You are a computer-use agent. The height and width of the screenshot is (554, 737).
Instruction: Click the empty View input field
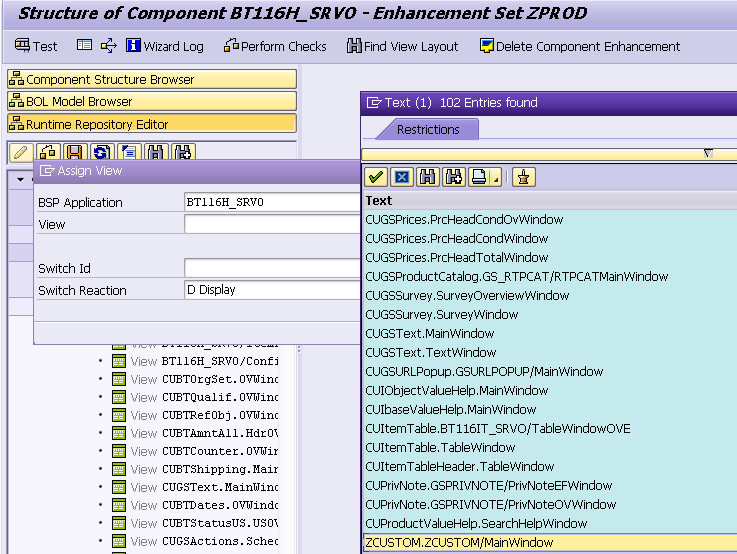tap(273, 224)
